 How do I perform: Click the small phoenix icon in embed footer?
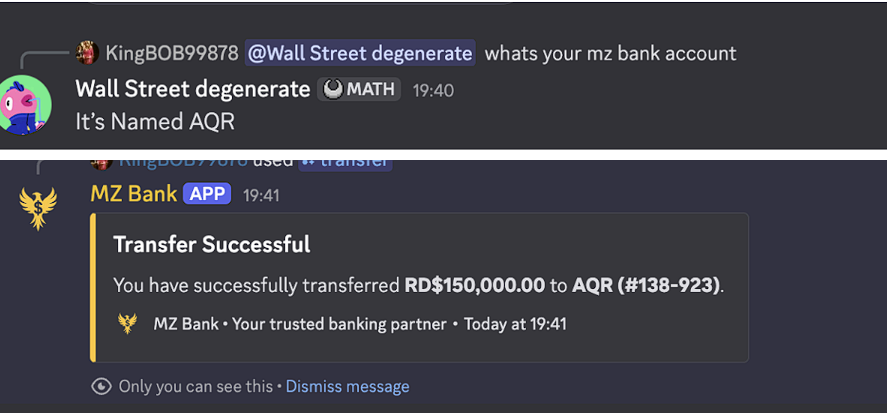(x=127, y=323)
